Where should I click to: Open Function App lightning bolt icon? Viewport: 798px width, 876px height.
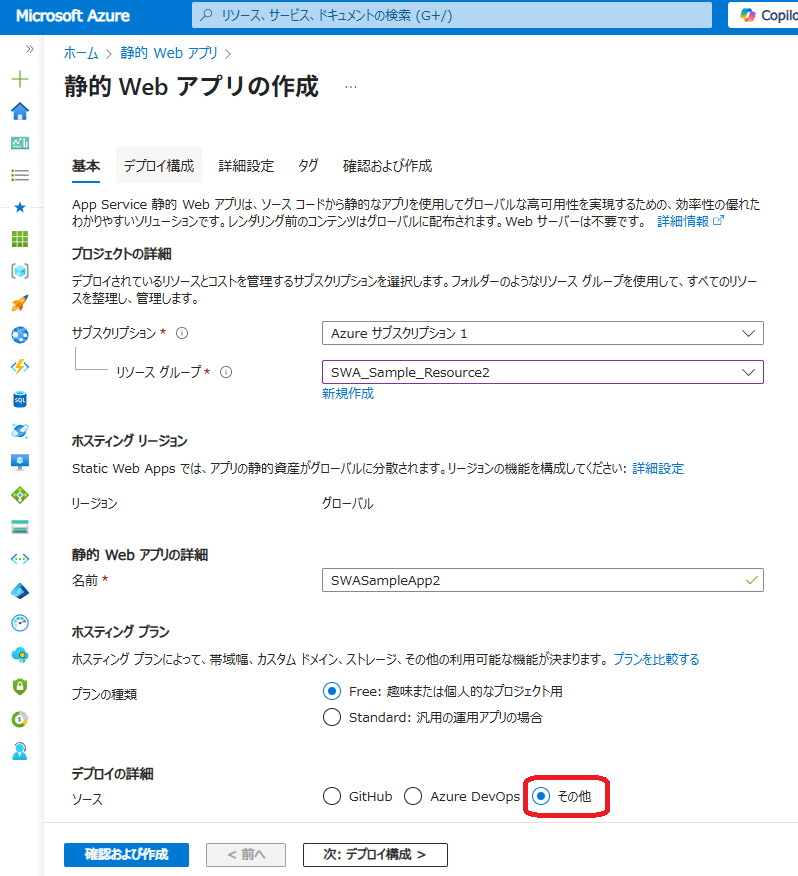tap(20, 367)
